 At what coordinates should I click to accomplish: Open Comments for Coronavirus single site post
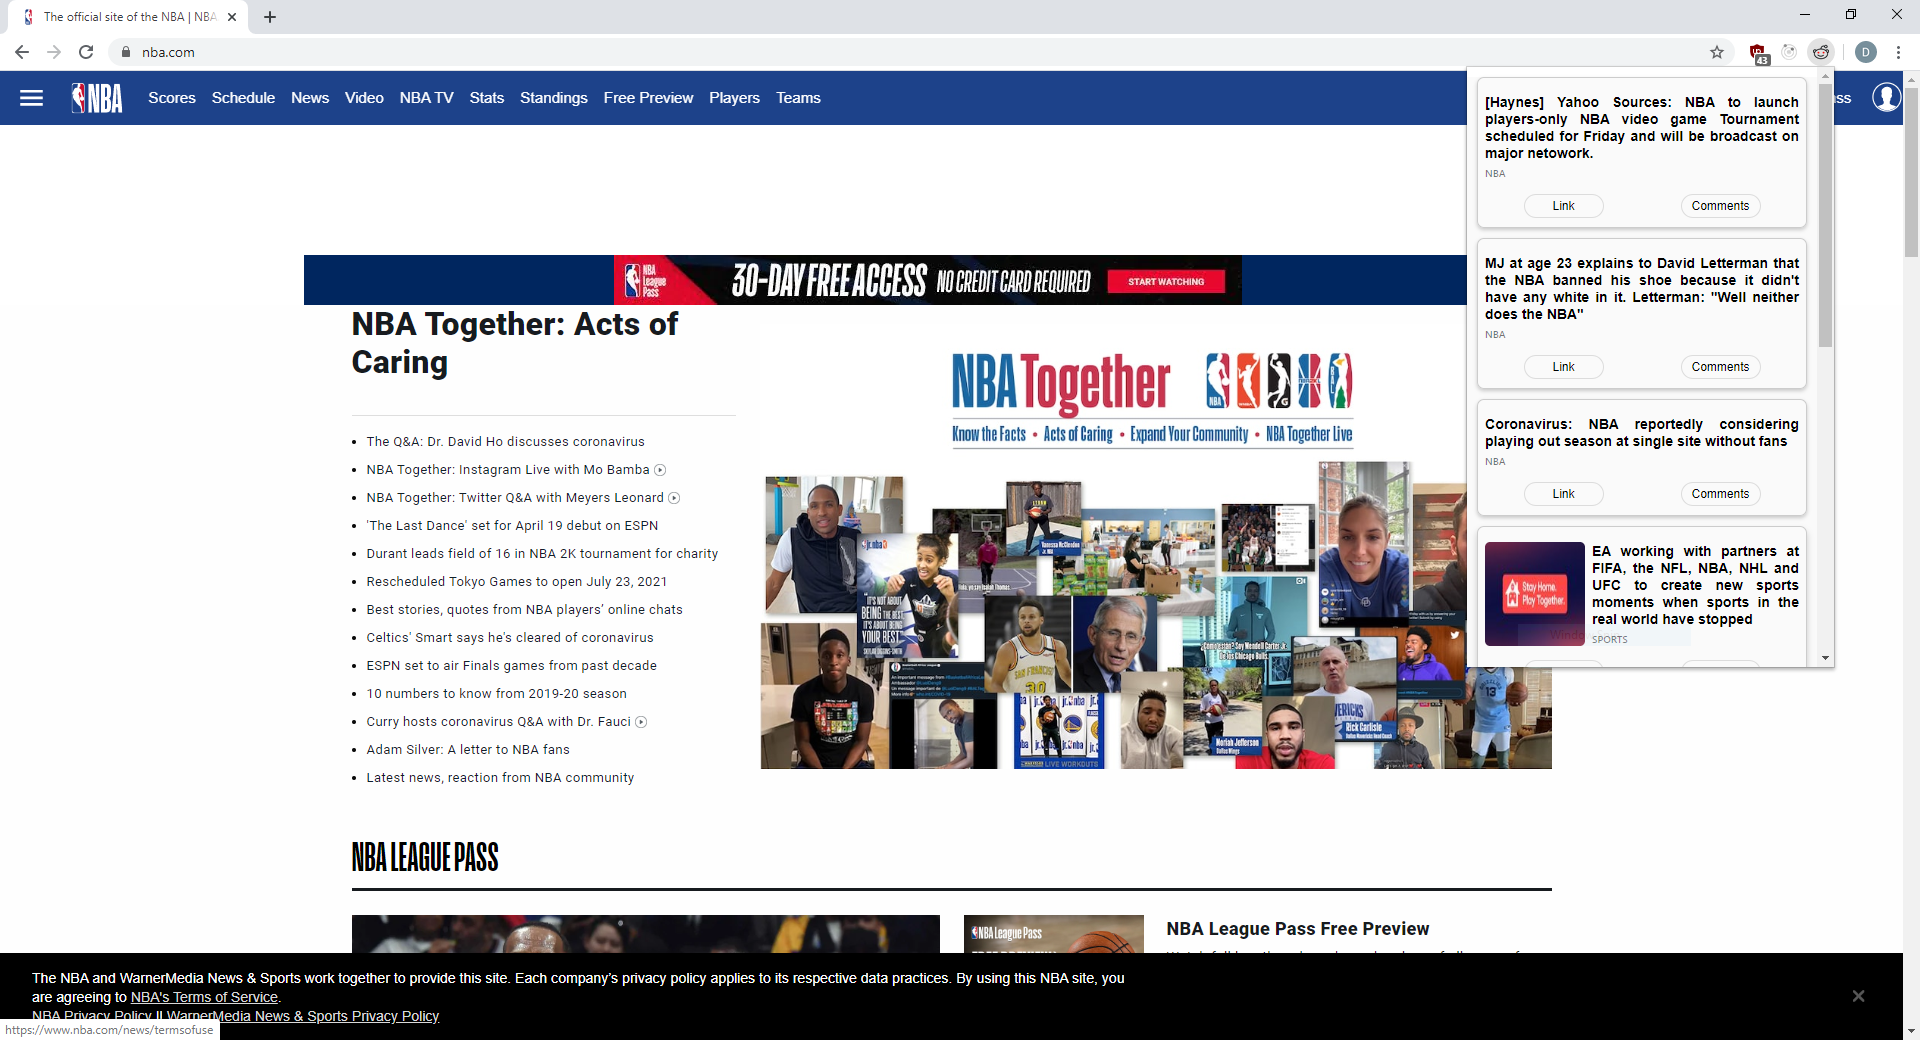(x=1720, y=494)
